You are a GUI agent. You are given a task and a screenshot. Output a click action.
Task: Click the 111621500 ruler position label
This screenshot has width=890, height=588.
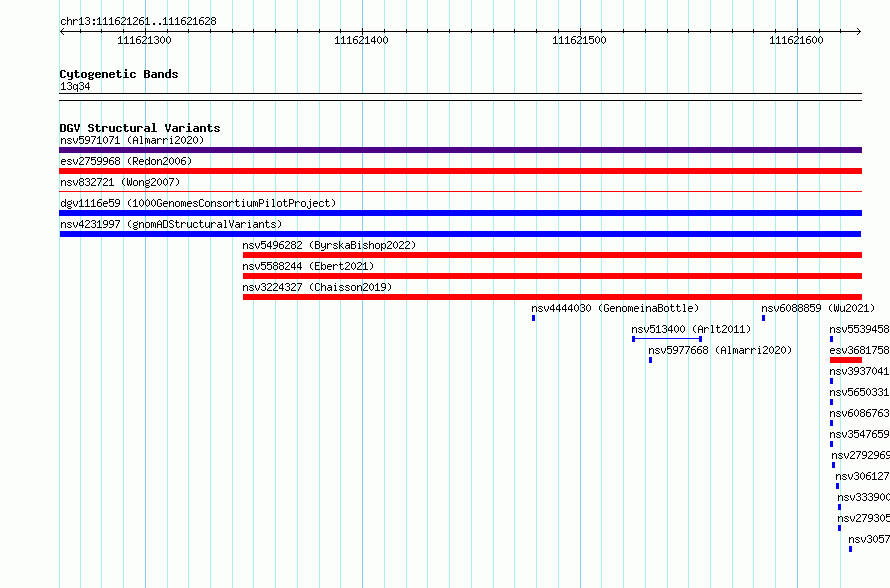tap(579, 40)
